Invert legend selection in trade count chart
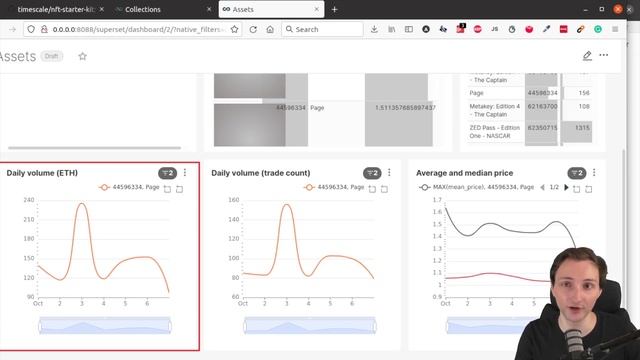 pyautogui.click(x=384, y=189)
